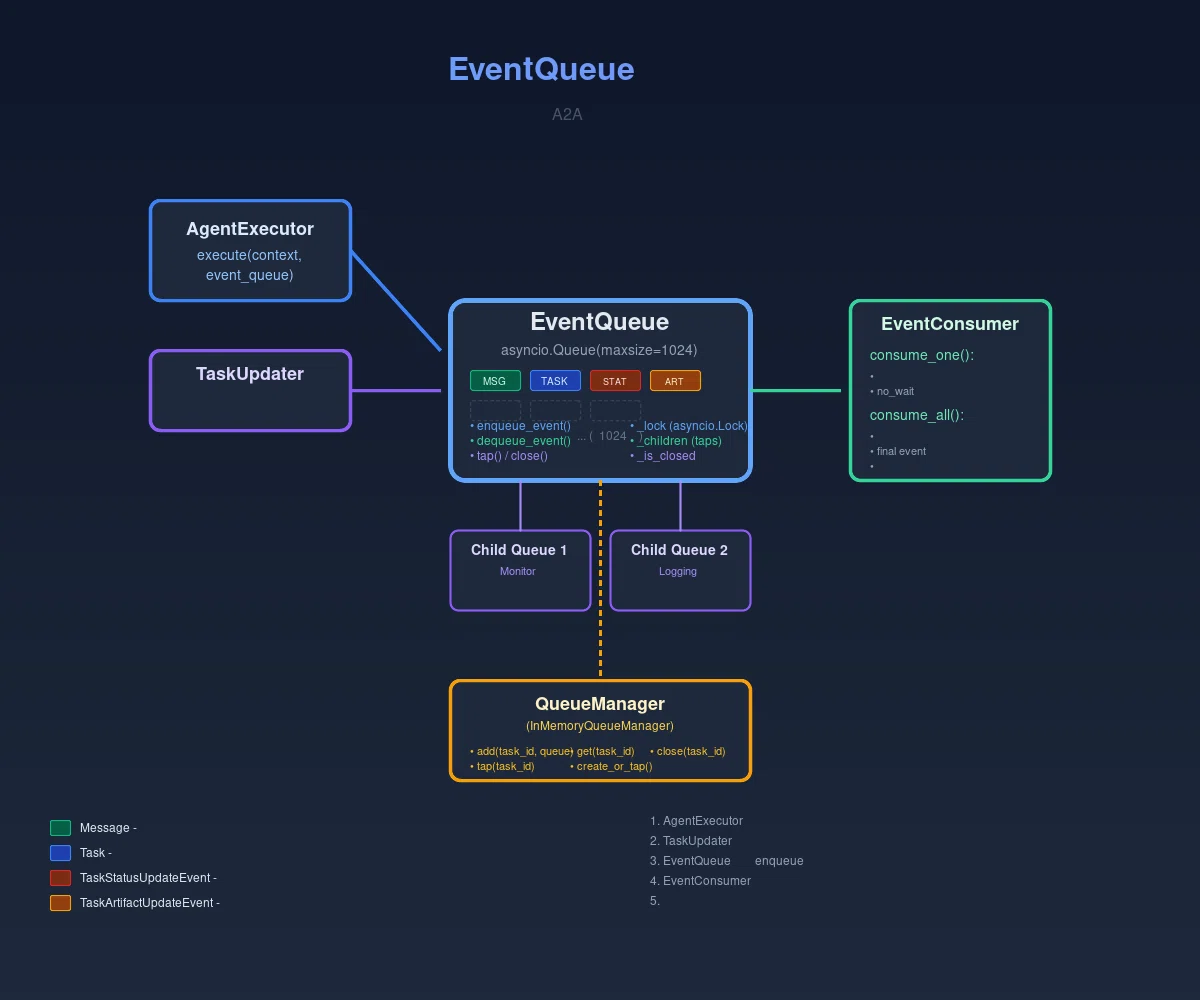Click the "_lock (asyncio.Lock)" text

point(689,426)
